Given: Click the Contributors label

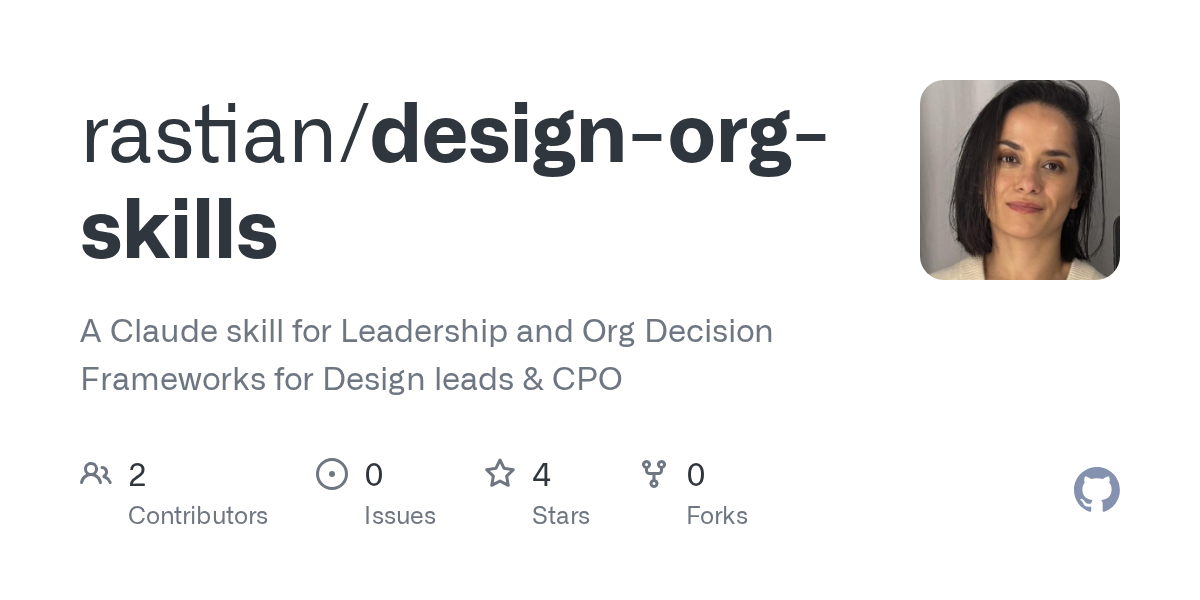Looking at the screenshot, I should tap(198, 516).
